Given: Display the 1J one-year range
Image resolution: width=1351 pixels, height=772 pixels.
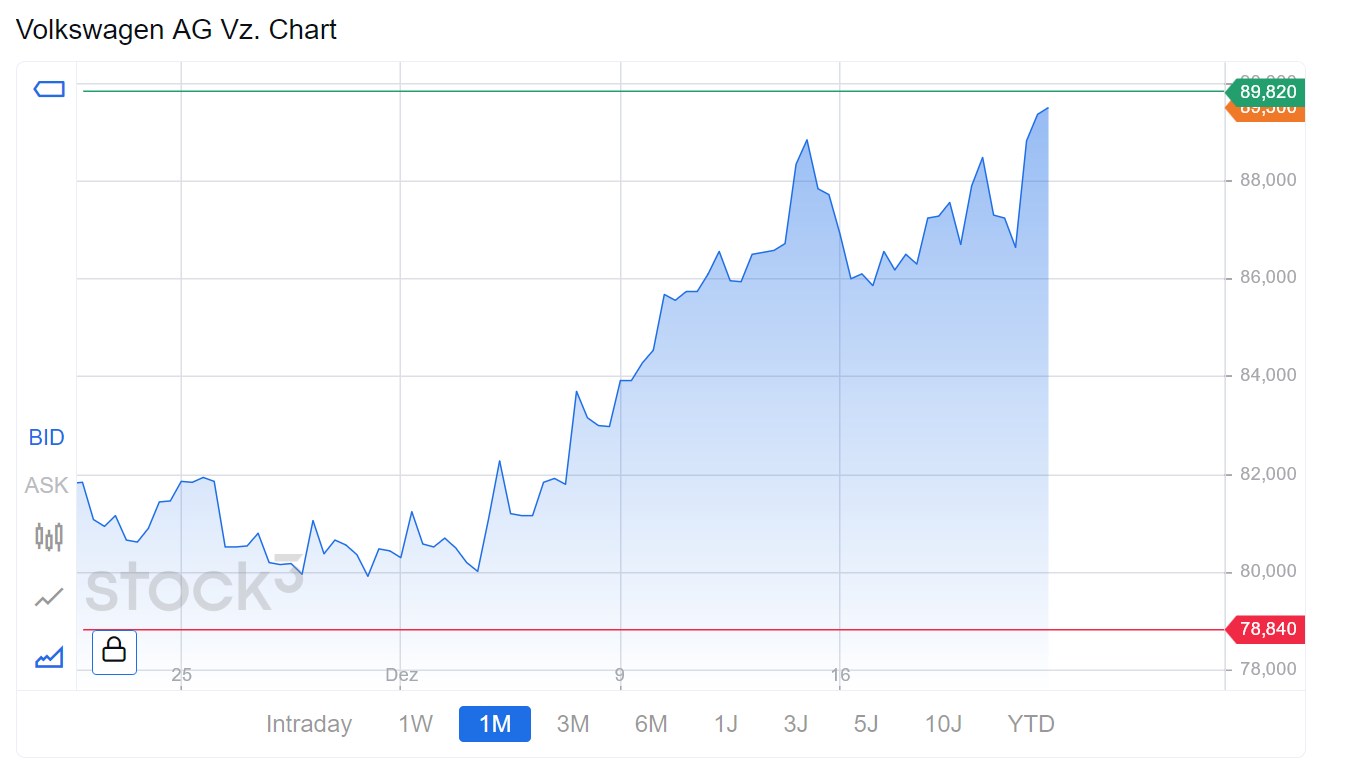Looking at the screenshot, I should (726, 724).
